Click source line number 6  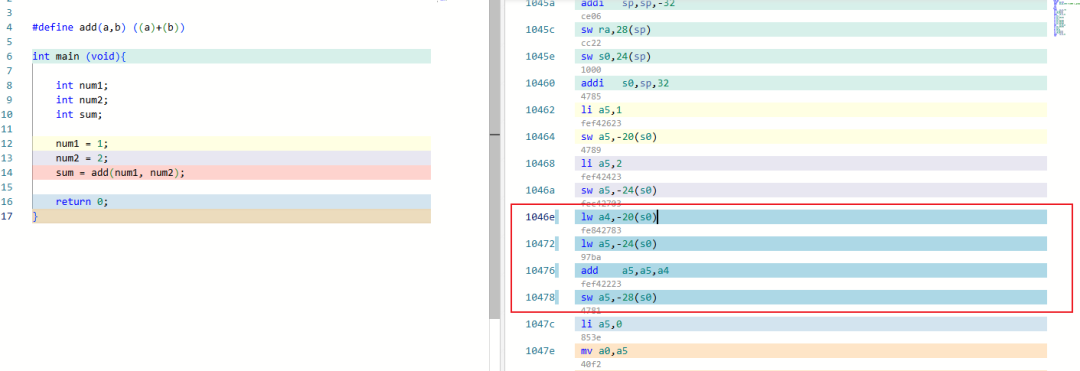[x=10, y=56]
